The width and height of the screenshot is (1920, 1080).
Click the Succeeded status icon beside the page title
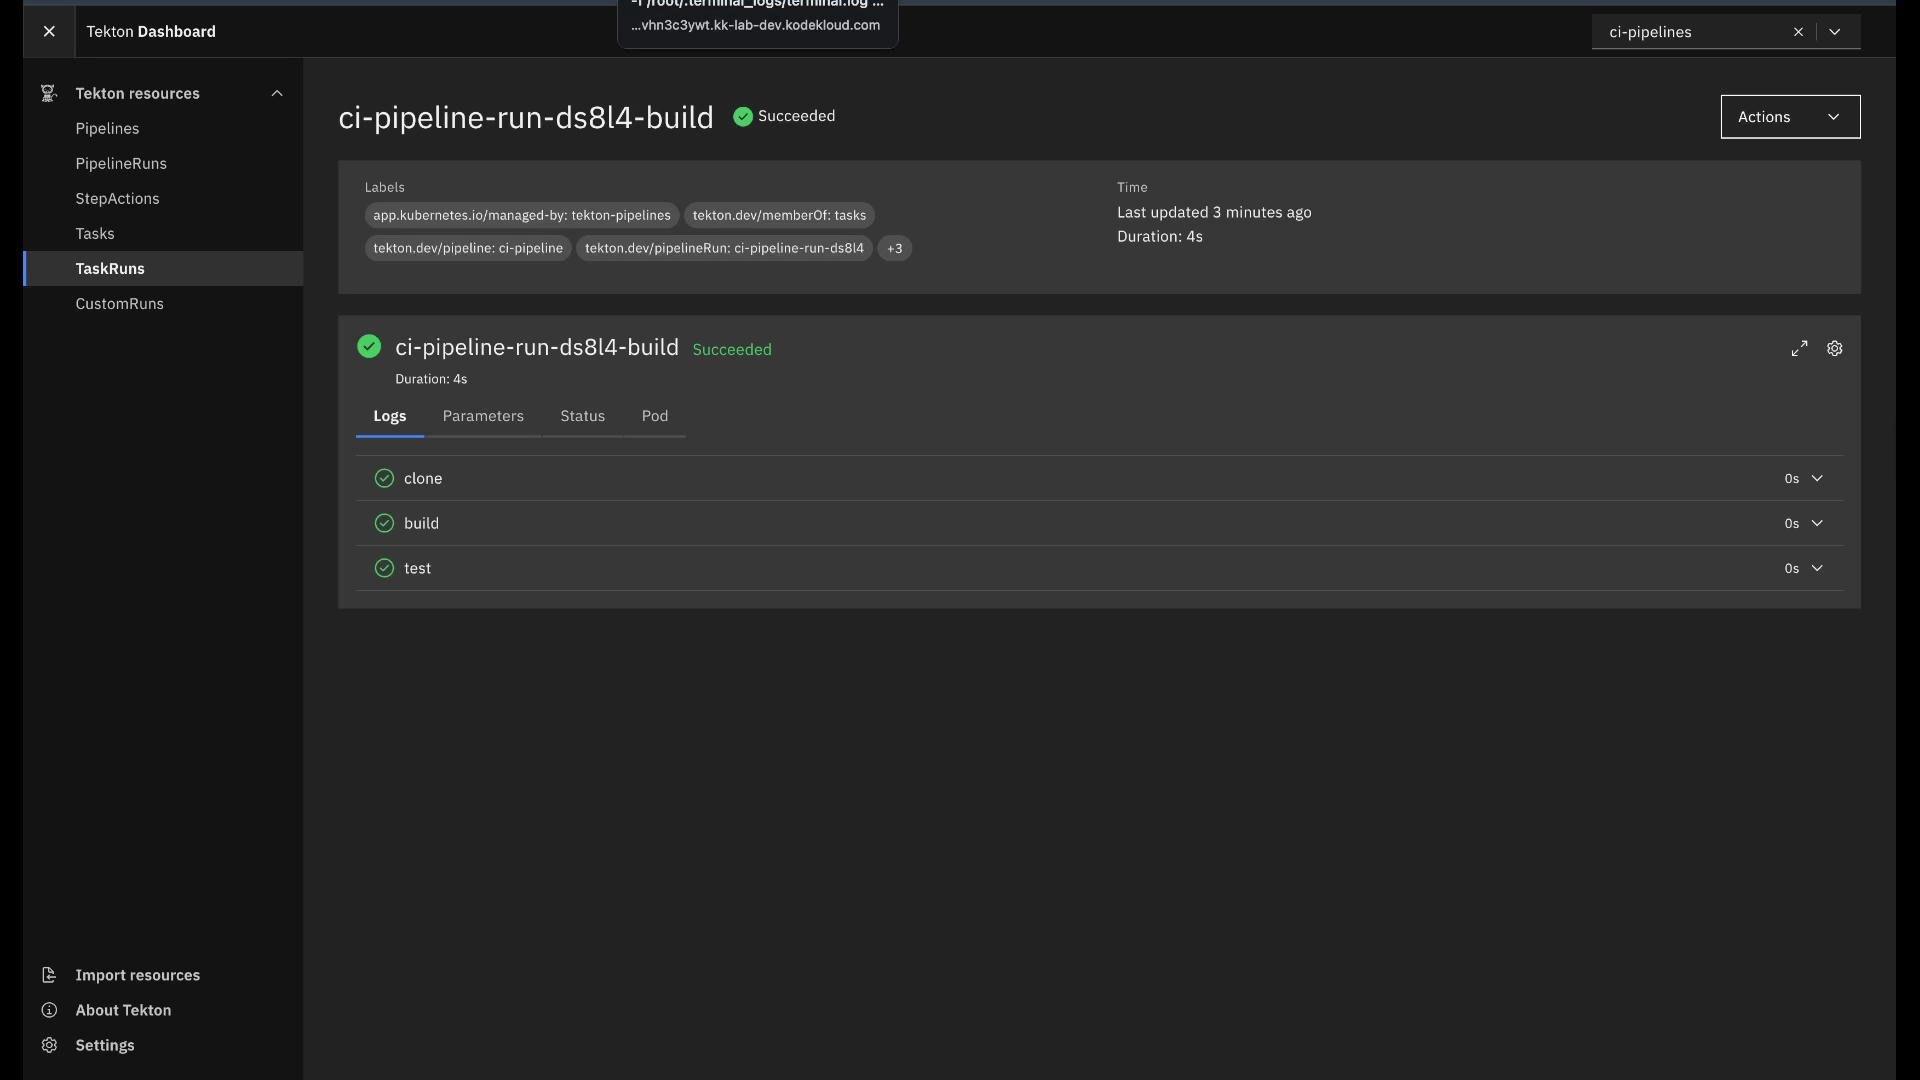coord(743,117)
